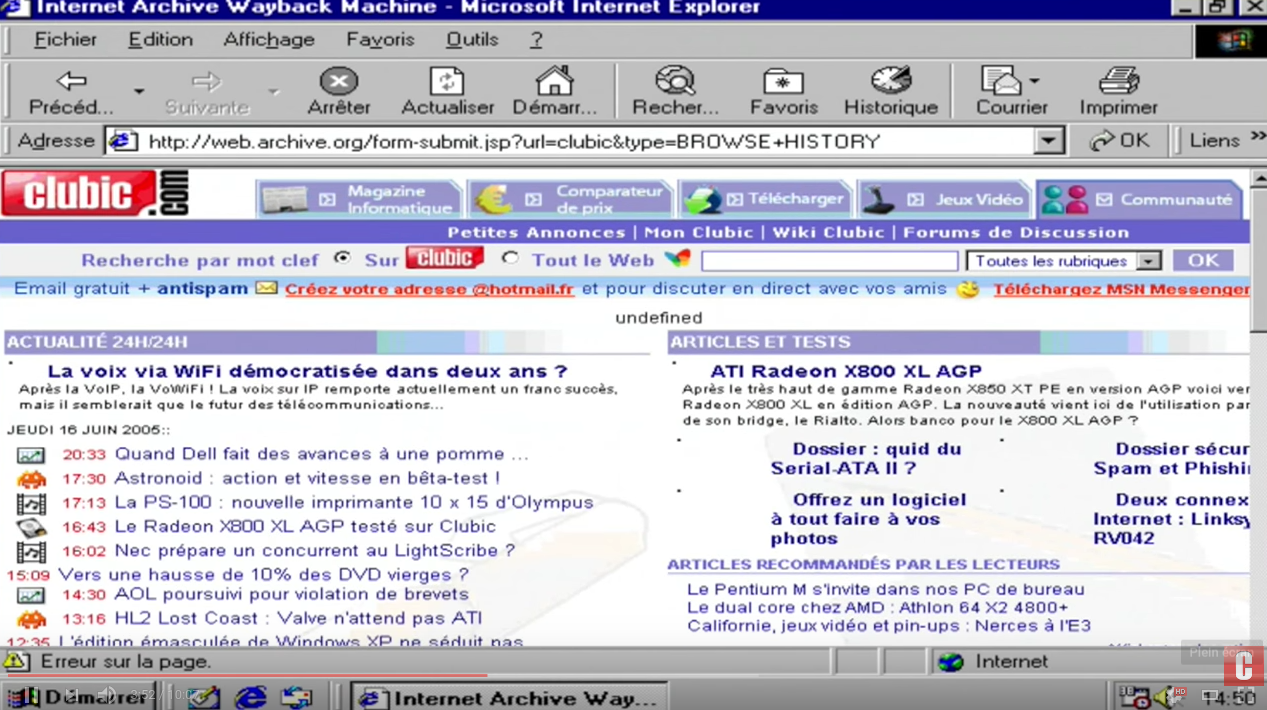This screenshot has width=1267, height=710.
Task: Open the address bar dropdown arrow
Action: (1049, 141)
